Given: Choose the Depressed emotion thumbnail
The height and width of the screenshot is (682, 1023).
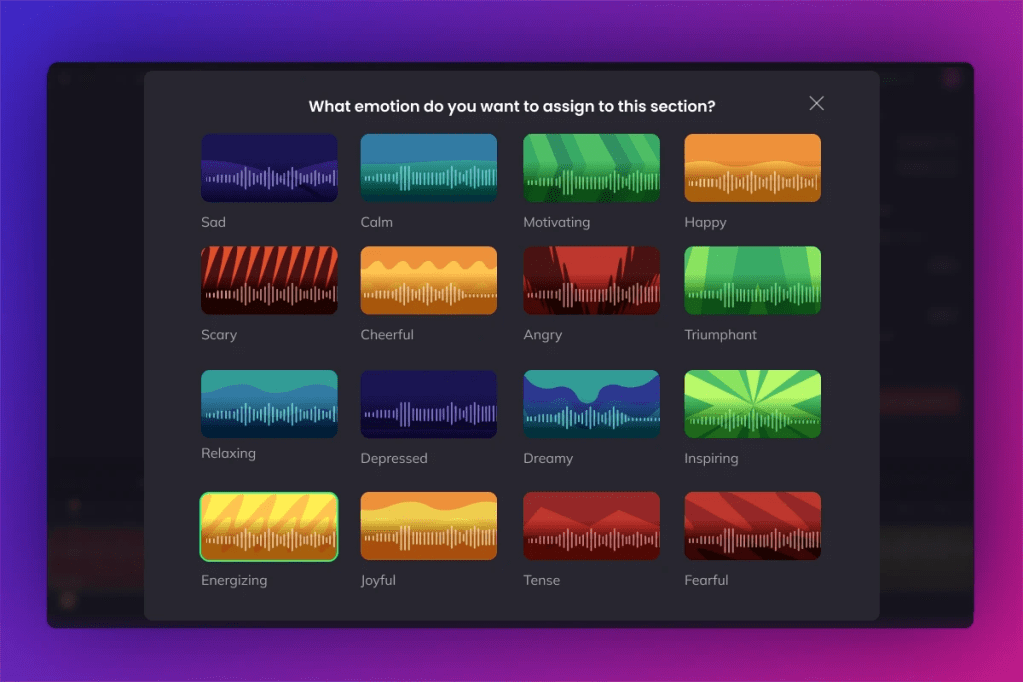Looking at the screenshot, I should 428,404.
